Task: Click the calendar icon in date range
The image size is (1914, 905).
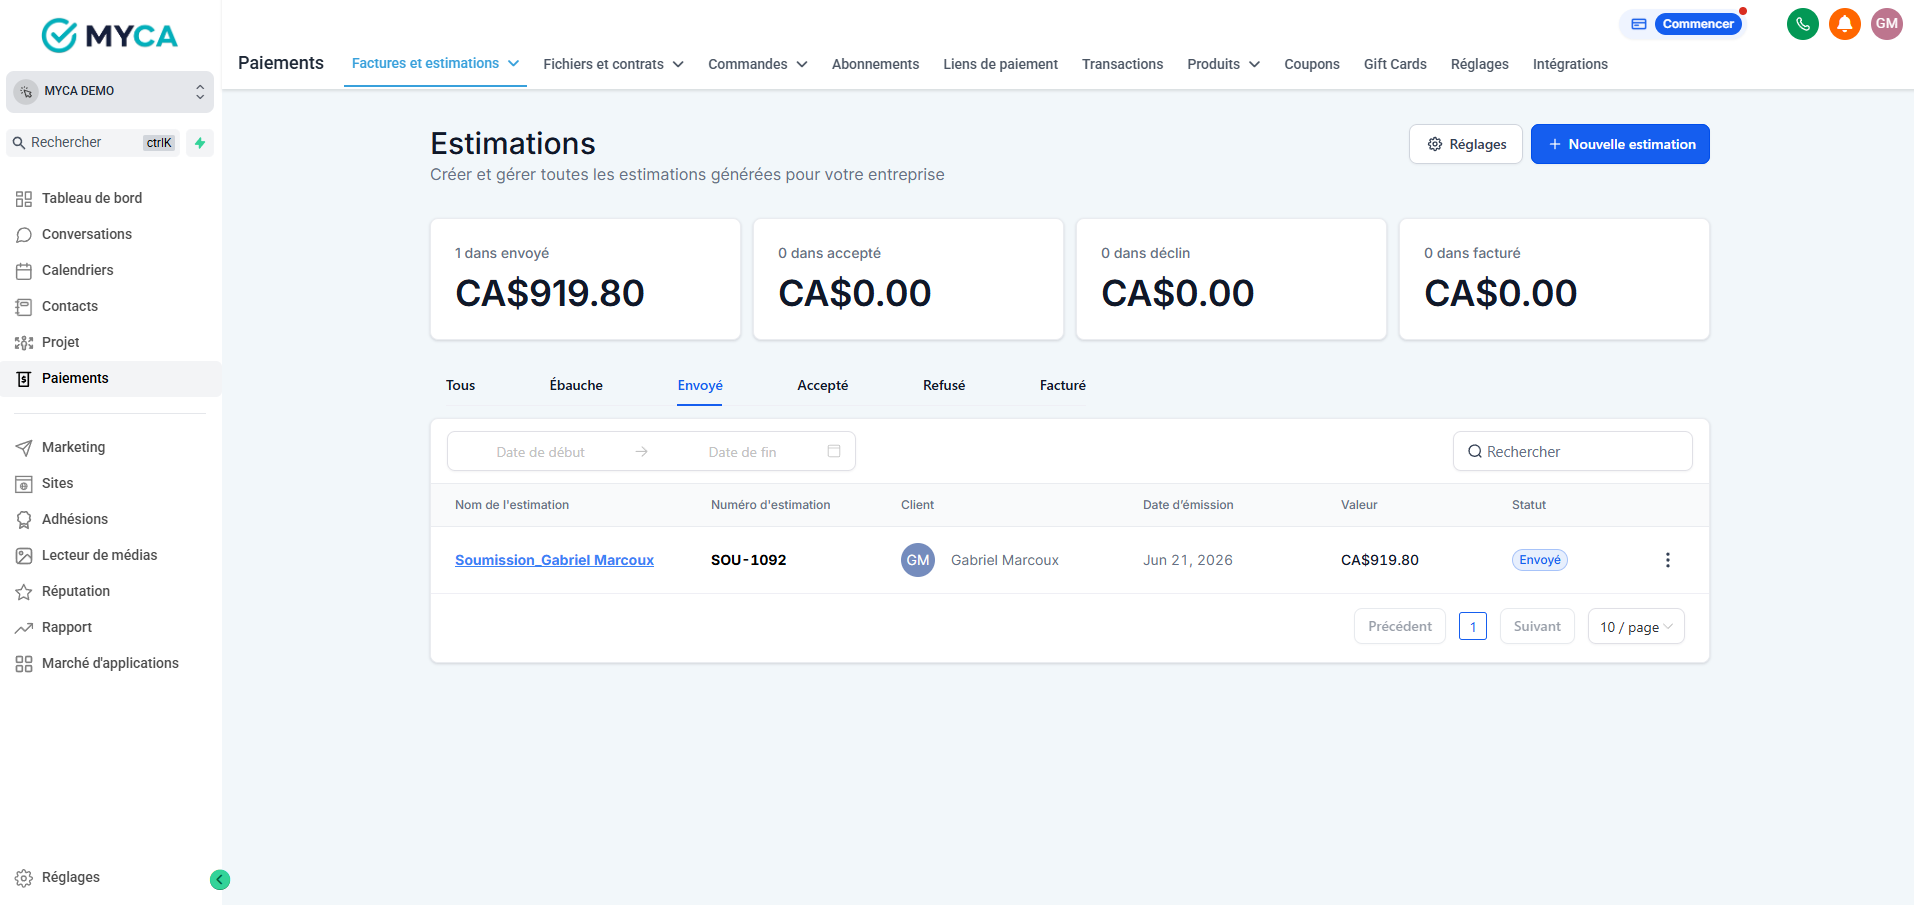Action: pyautogui.click(x=834, y=451)
